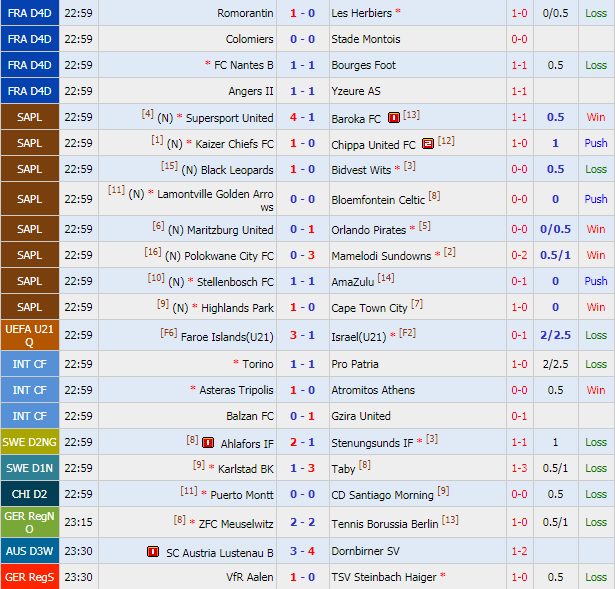The image size is (615, 589).
Task: Open TSV Steinbach Haiger team page
Action: click(384, 577)
